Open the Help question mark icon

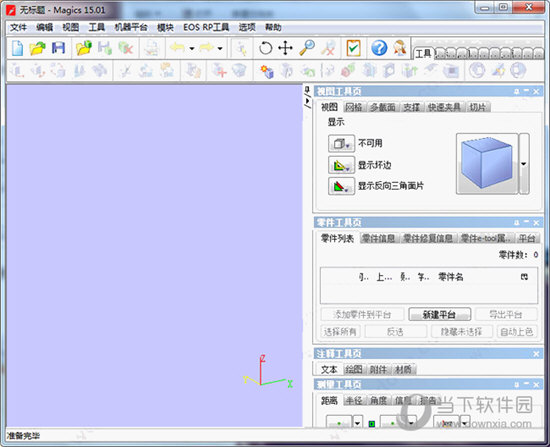379,48
